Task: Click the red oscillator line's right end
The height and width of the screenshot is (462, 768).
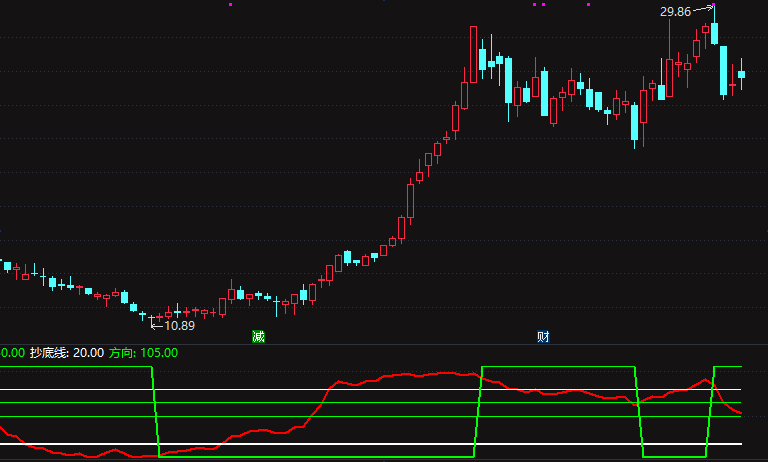Action: point(741,413)
